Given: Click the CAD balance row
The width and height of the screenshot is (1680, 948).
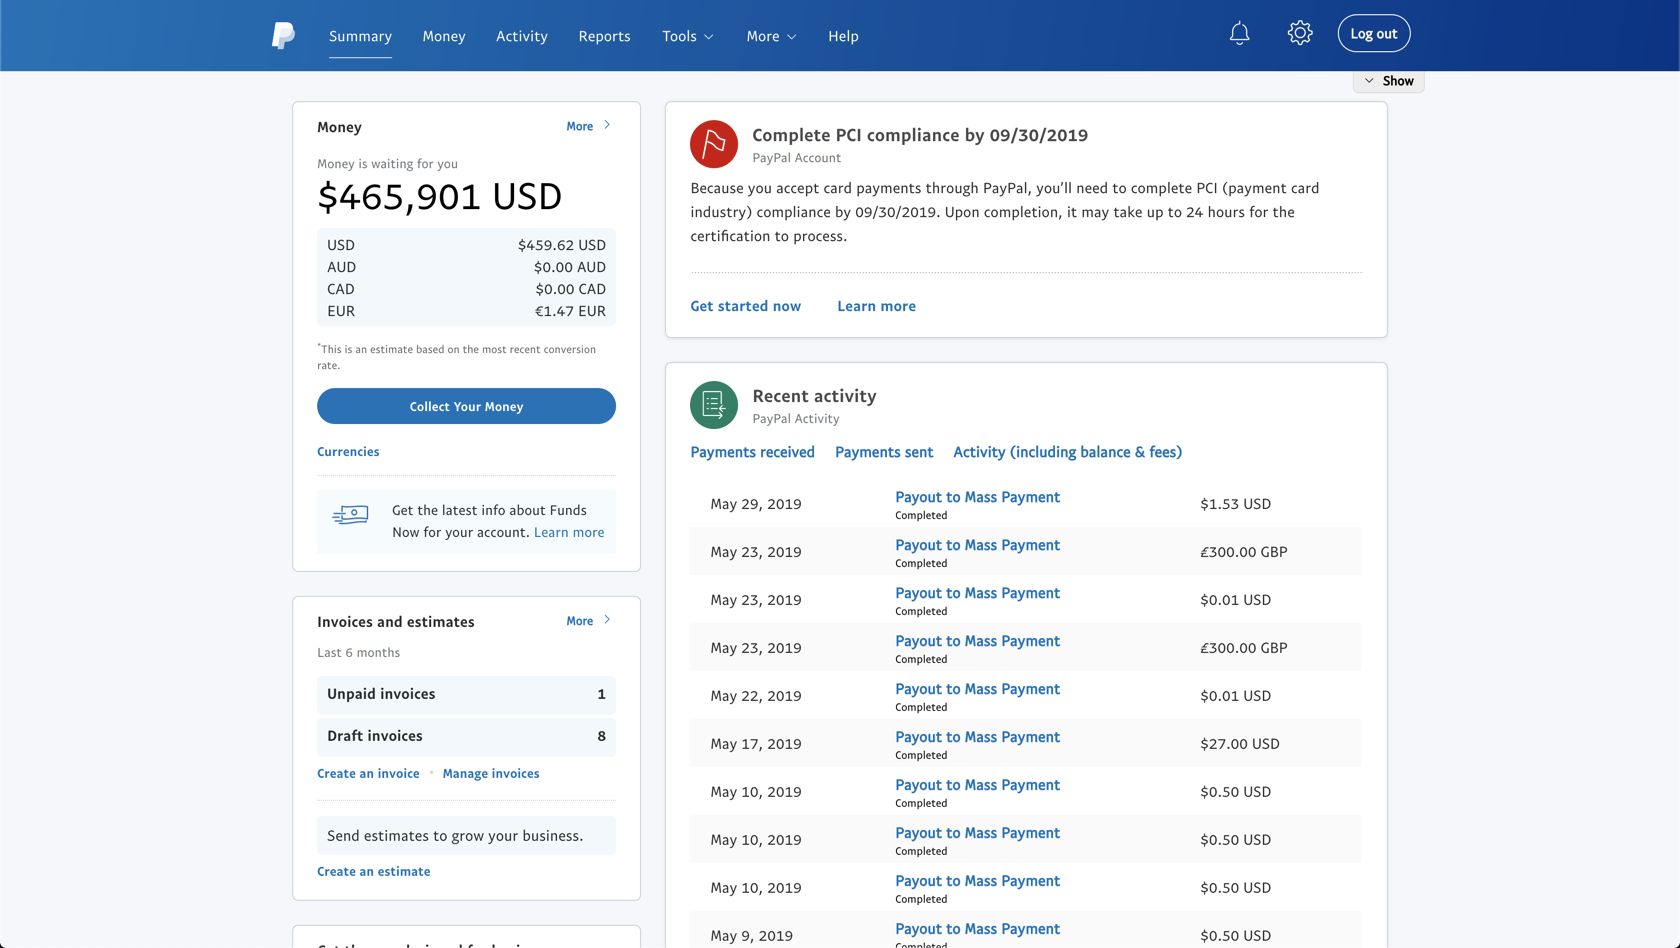Looking at the screenshot, I should pos(466,289).
